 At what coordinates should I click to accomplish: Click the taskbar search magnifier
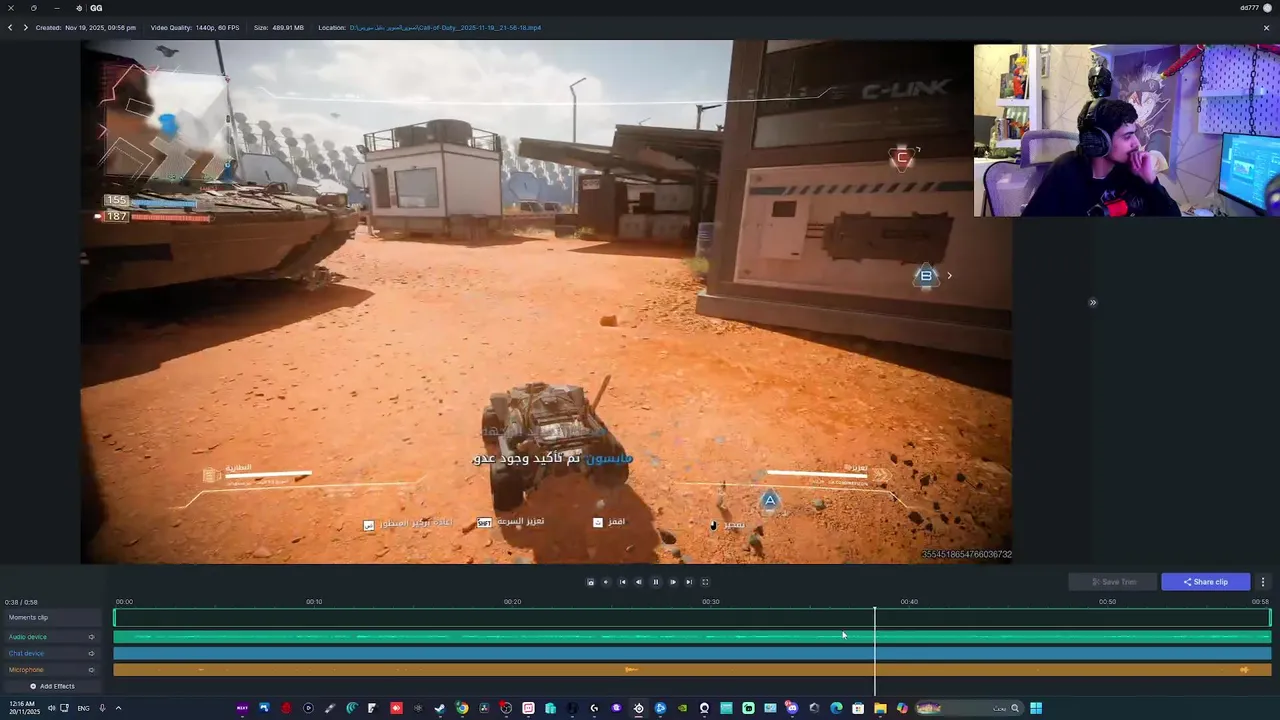1015,708
